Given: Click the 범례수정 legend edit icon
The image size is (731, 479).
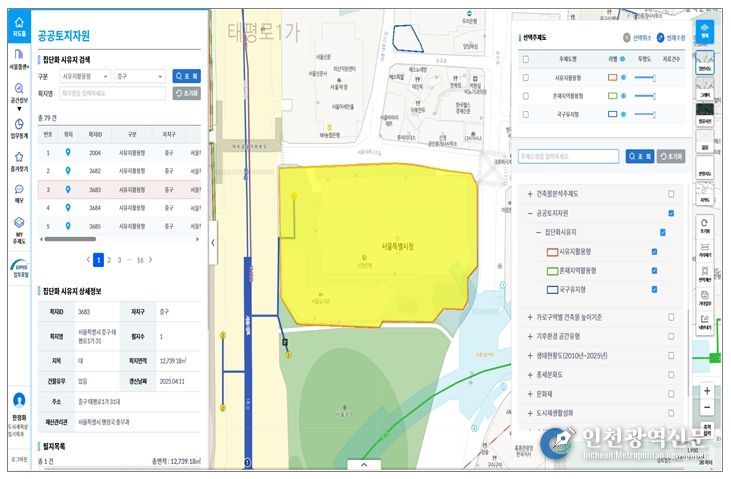Looking at the screenshot, I should point(661,37).
